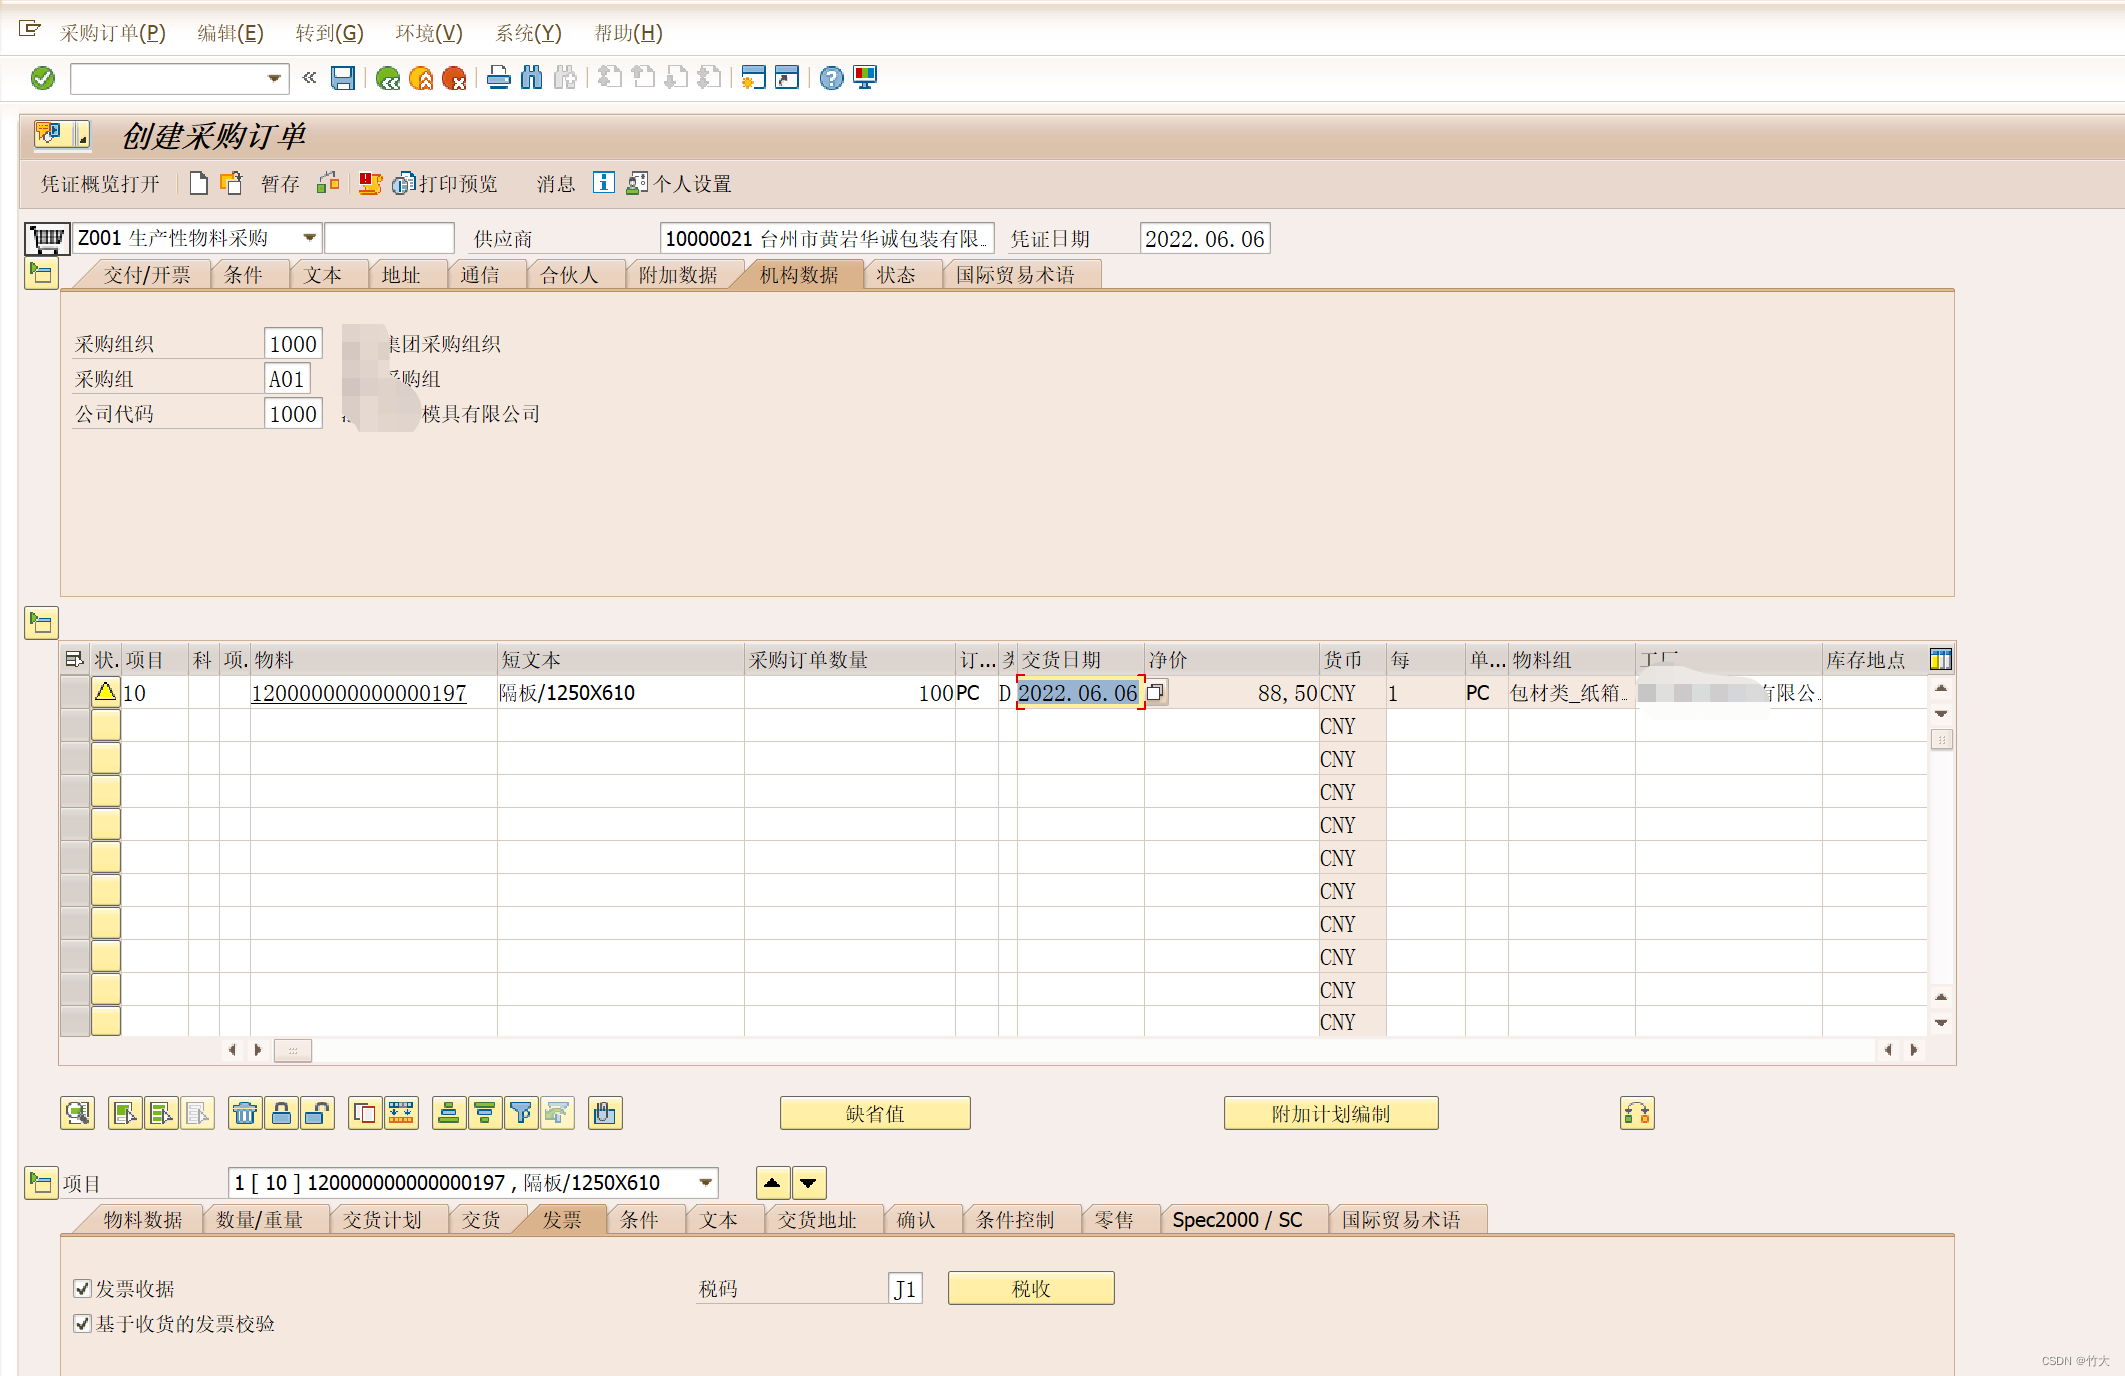Image resolution: width=2125 pixels, height=1376 pixels.
Task: Click the Save floppy disk icon
Action: pyautogui.click(x=343, y=78)
